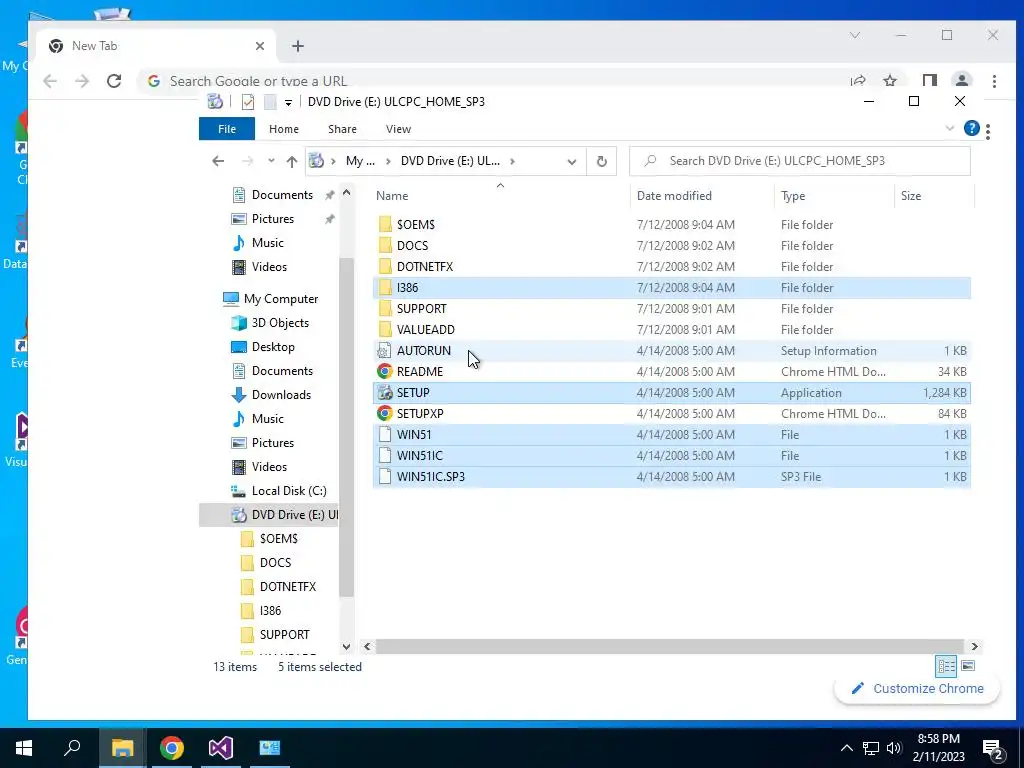Open Customize Quick Access Toolbar dropdown
Image resolution: width=1024 pixels, height=768 pixels.
tap(288, 103)
